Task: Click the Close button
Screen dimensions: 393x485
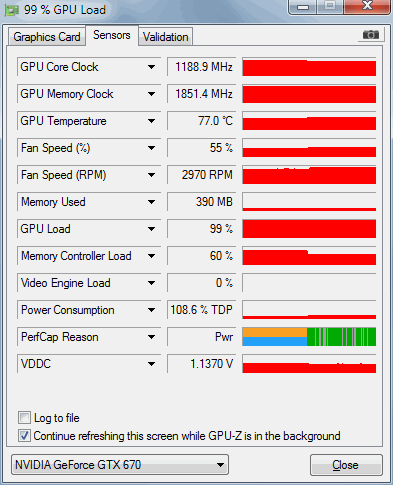Action: click(x=346, y=465)
